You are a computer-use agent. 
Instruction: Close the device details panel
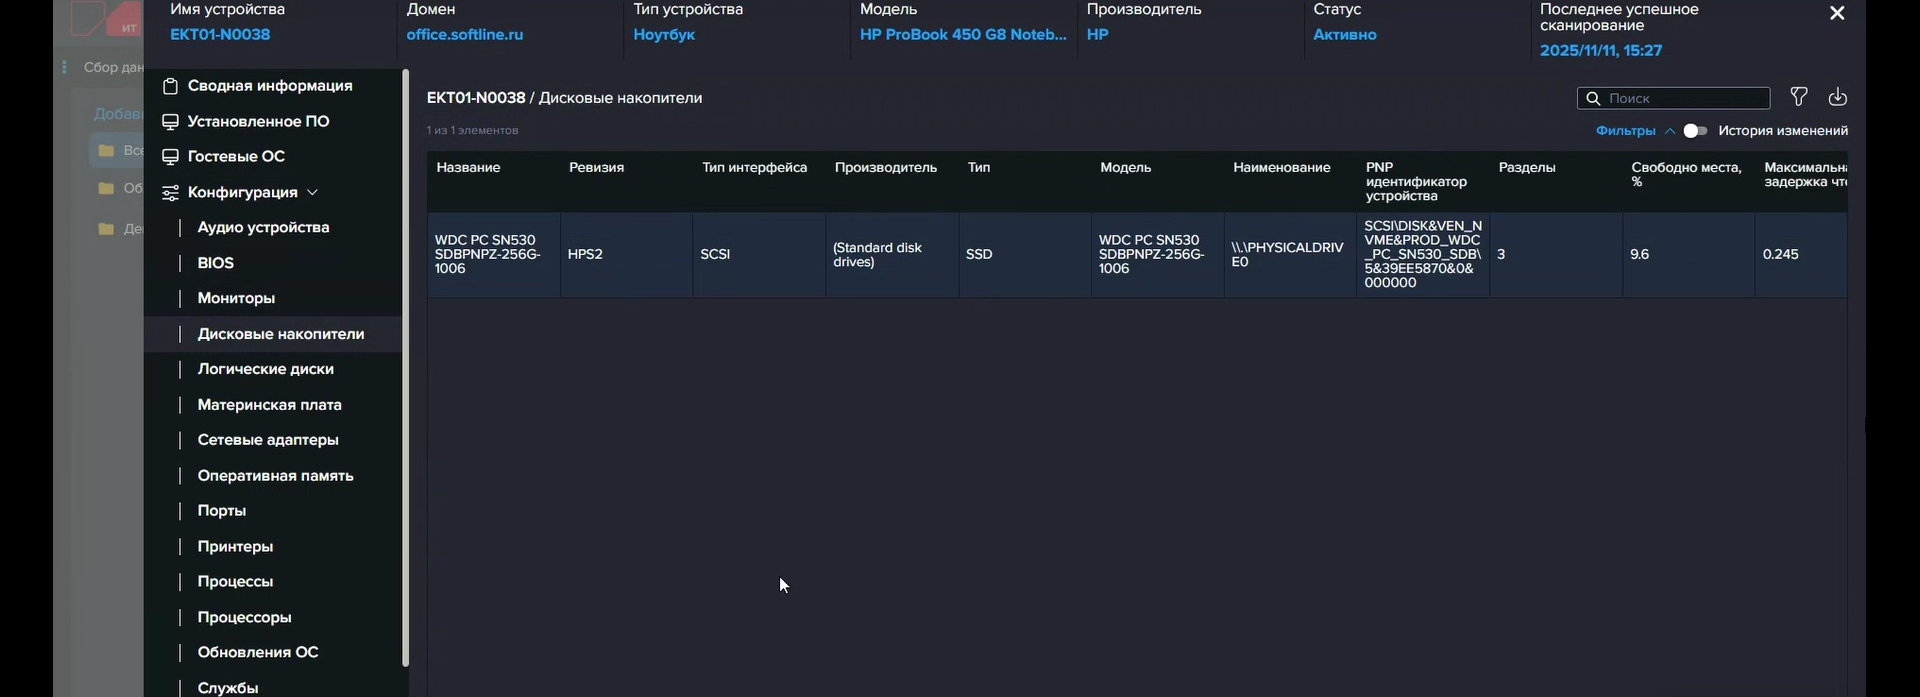1837,13
